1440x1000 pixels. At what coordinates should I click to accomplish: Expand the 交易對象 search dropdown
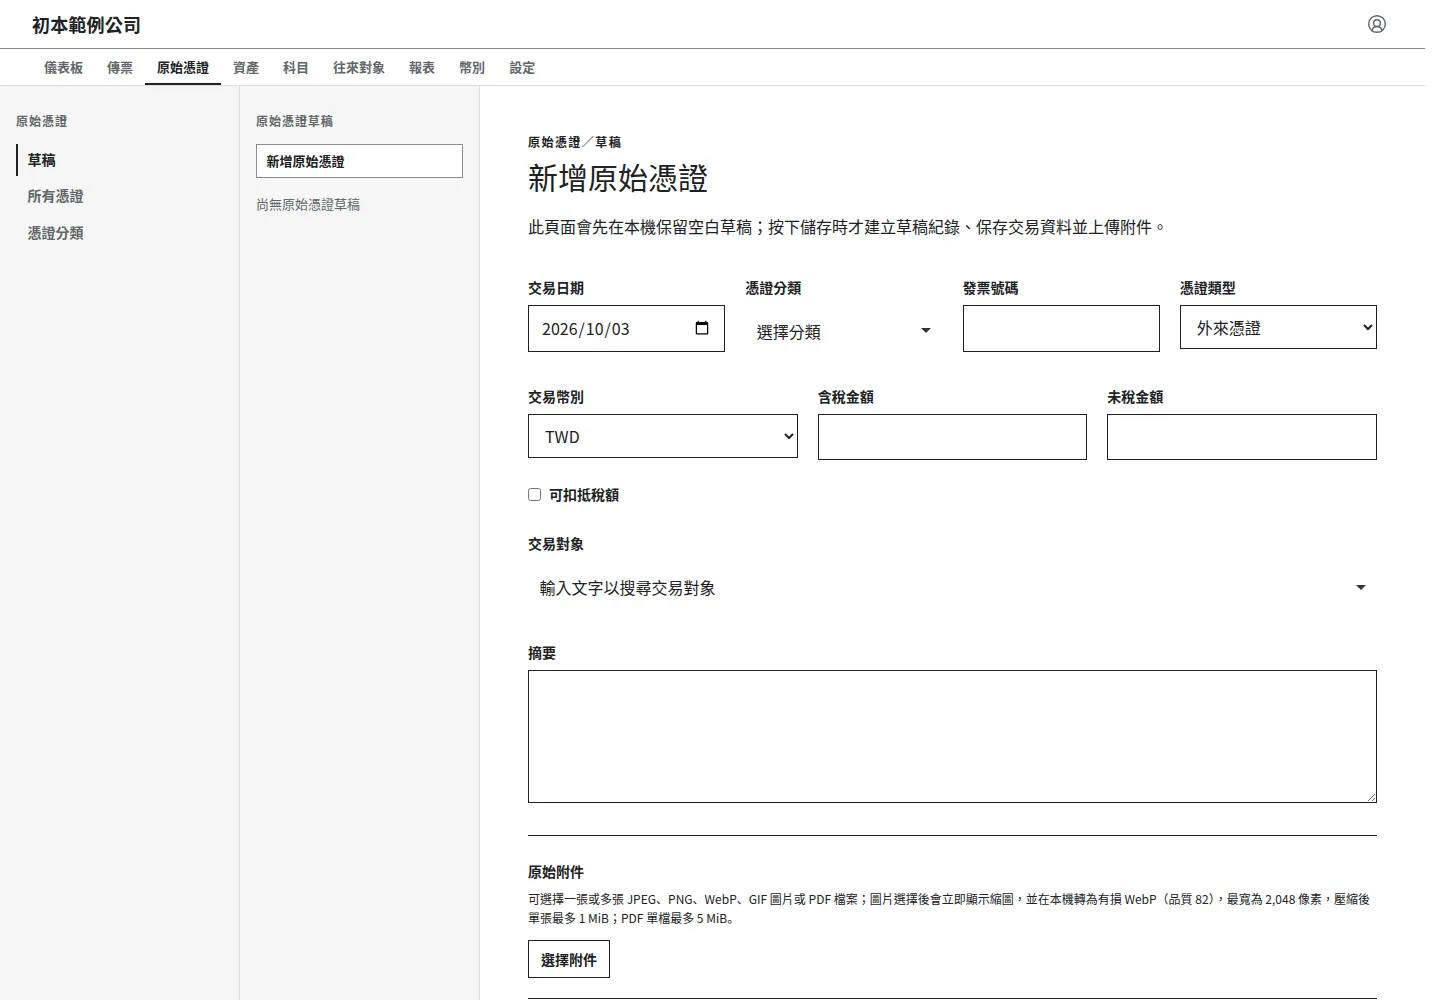[x=952, y=588]
